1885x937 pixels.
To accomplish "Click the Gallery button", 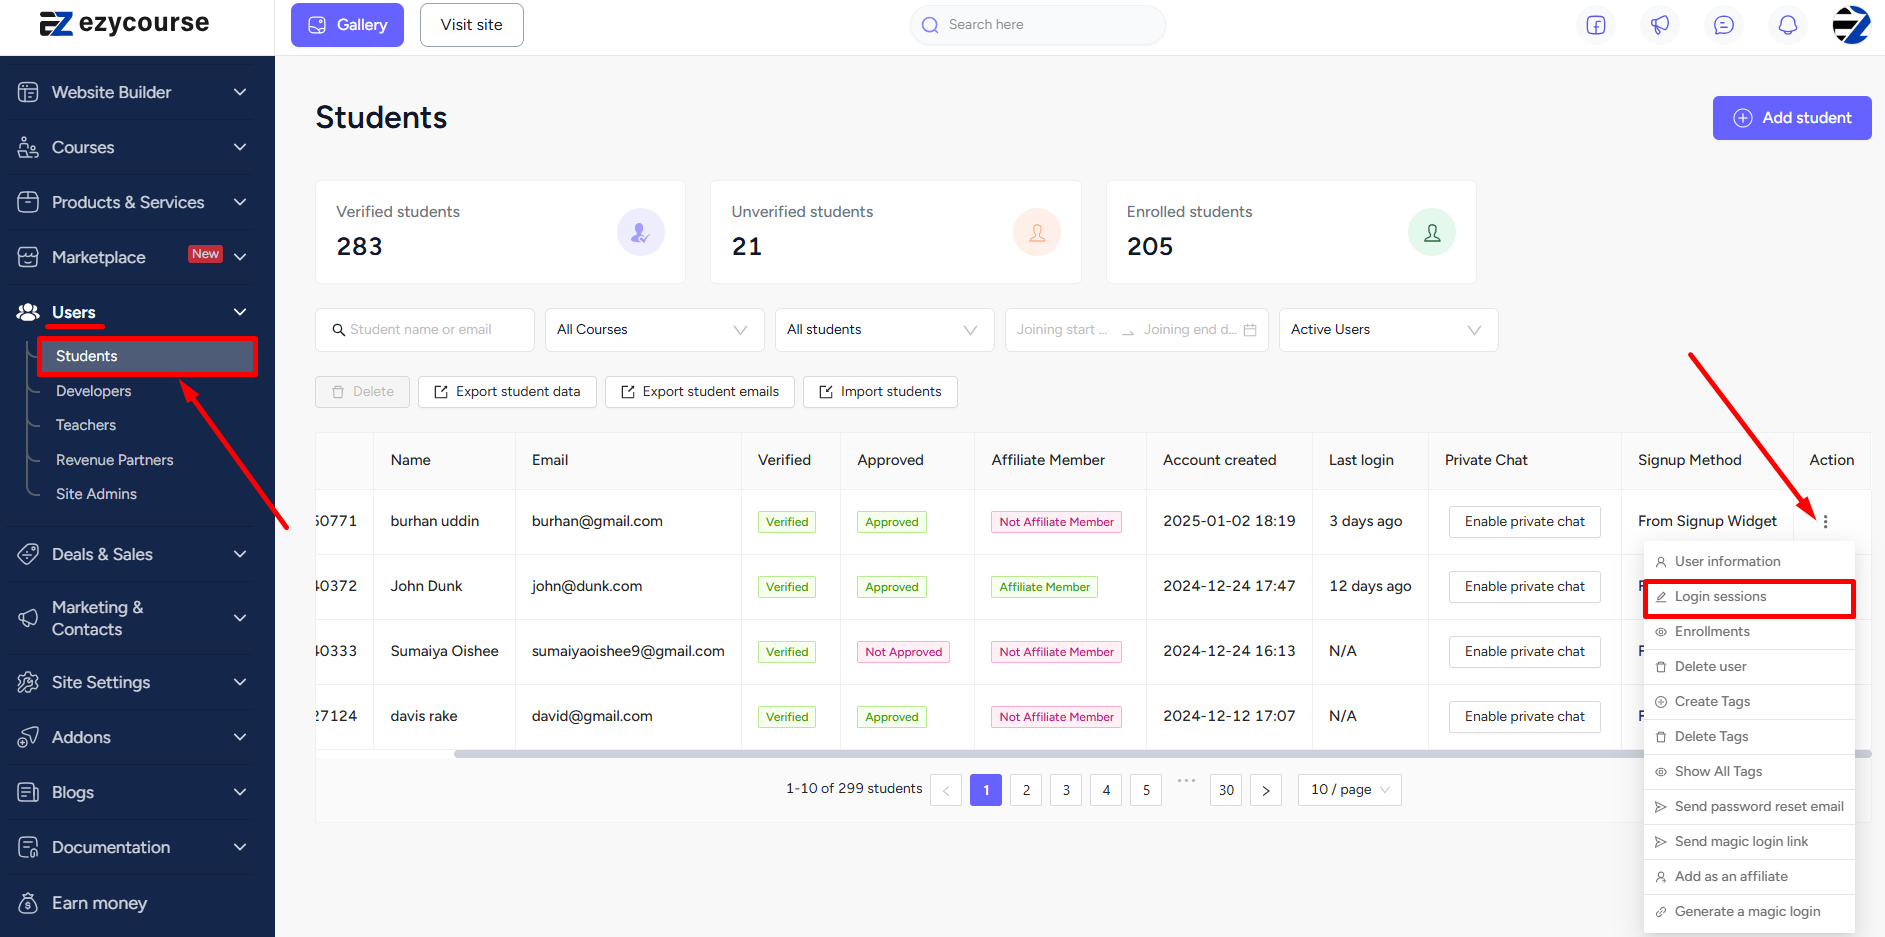I will point(347,25).
